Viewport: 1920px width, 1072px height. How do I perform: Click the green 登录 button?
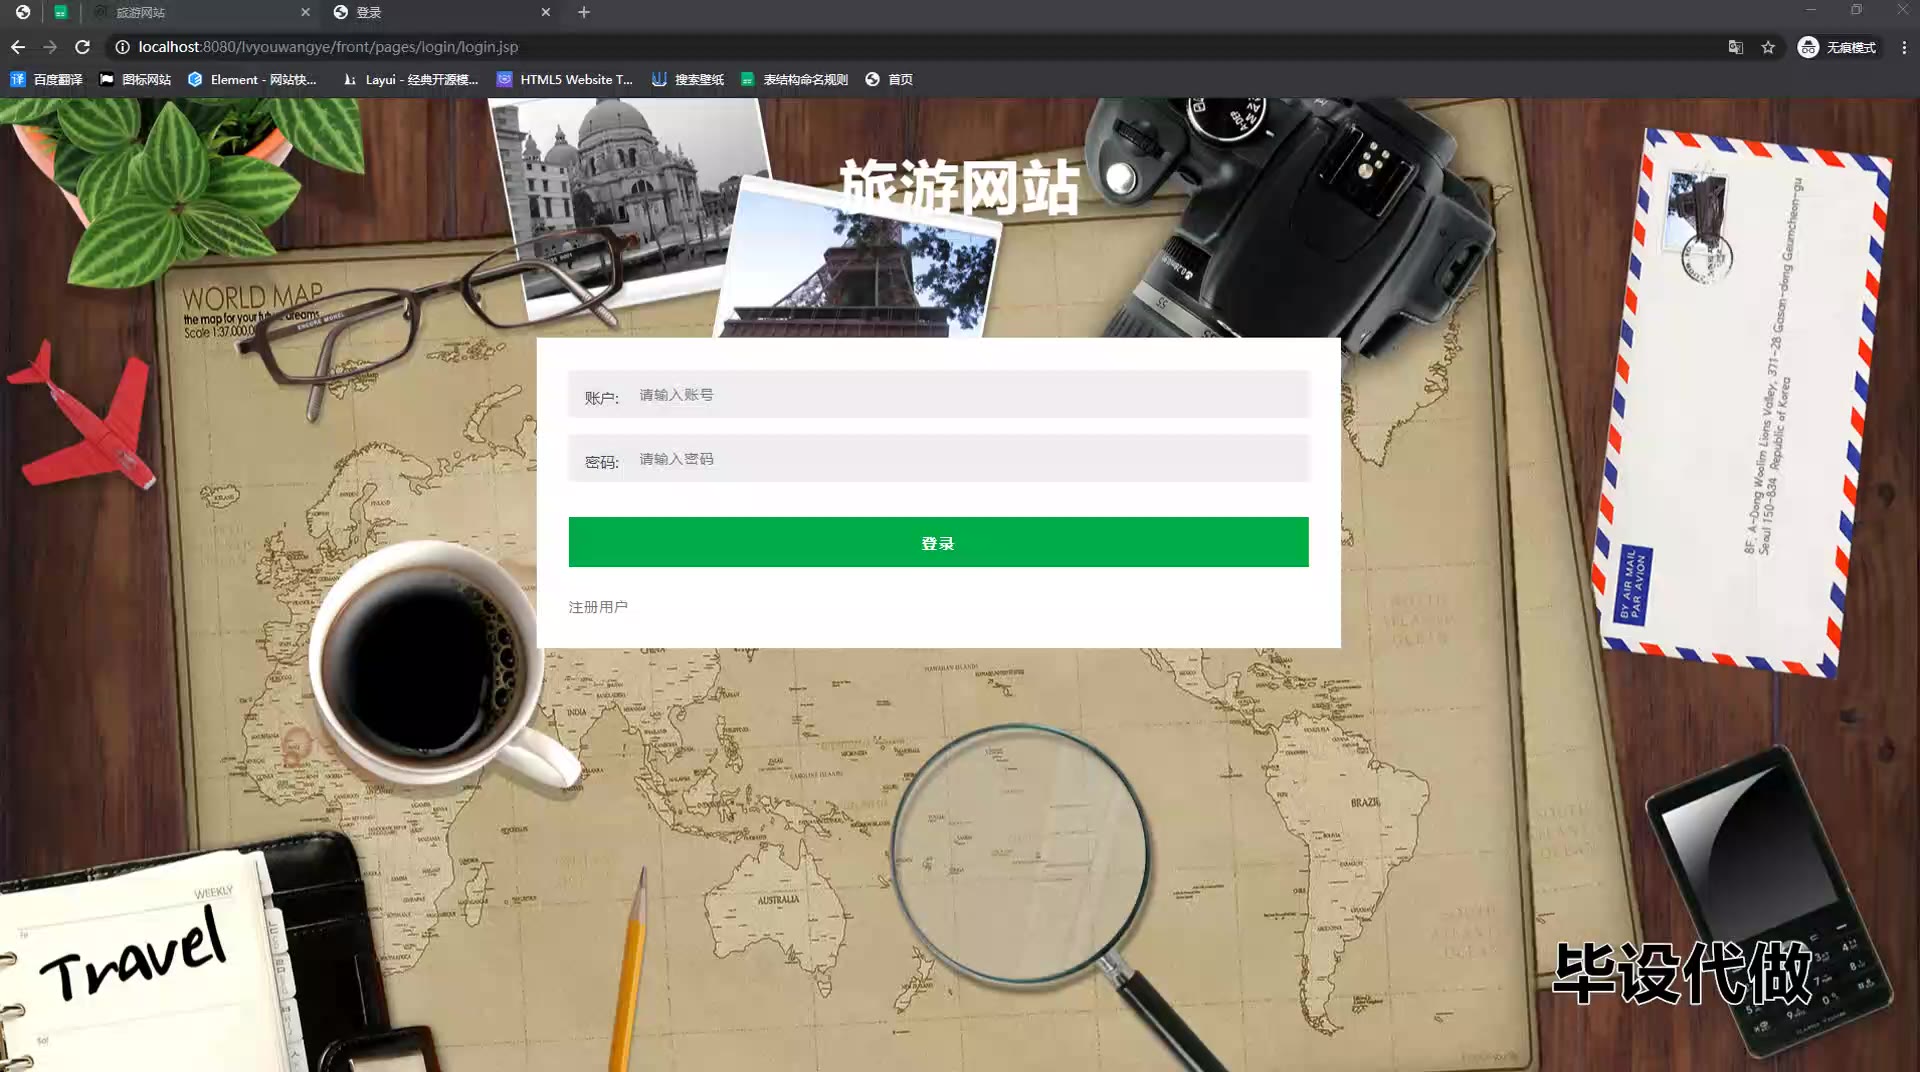[939, 542]
